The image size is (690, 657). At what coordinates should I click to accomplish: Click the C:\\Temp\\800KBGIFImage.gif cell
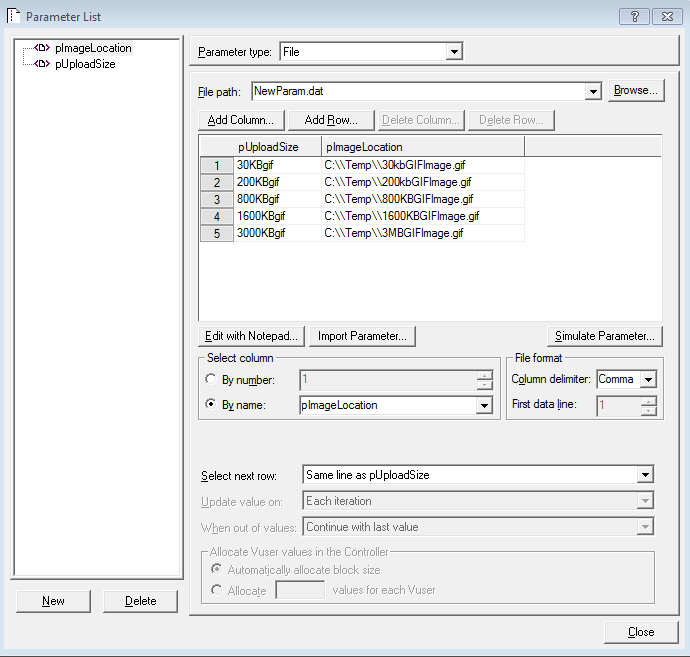(x=423, y=199)
